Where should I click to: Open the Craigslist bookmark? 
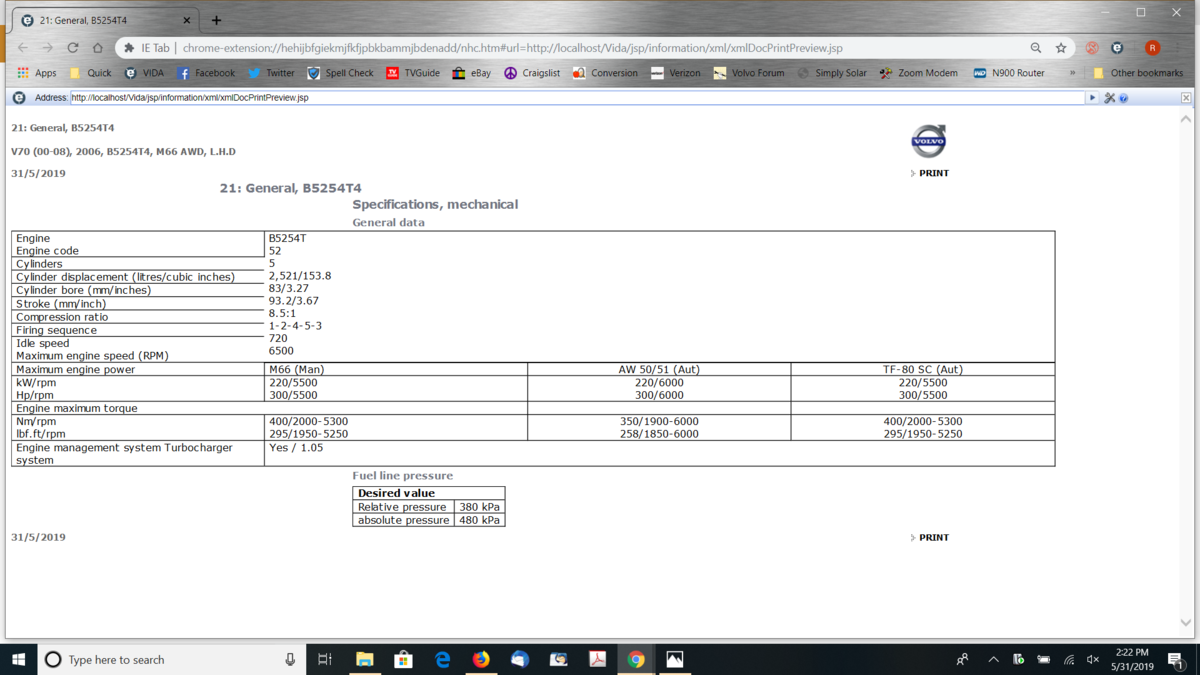pyautogui.click(x=532, y=73)
